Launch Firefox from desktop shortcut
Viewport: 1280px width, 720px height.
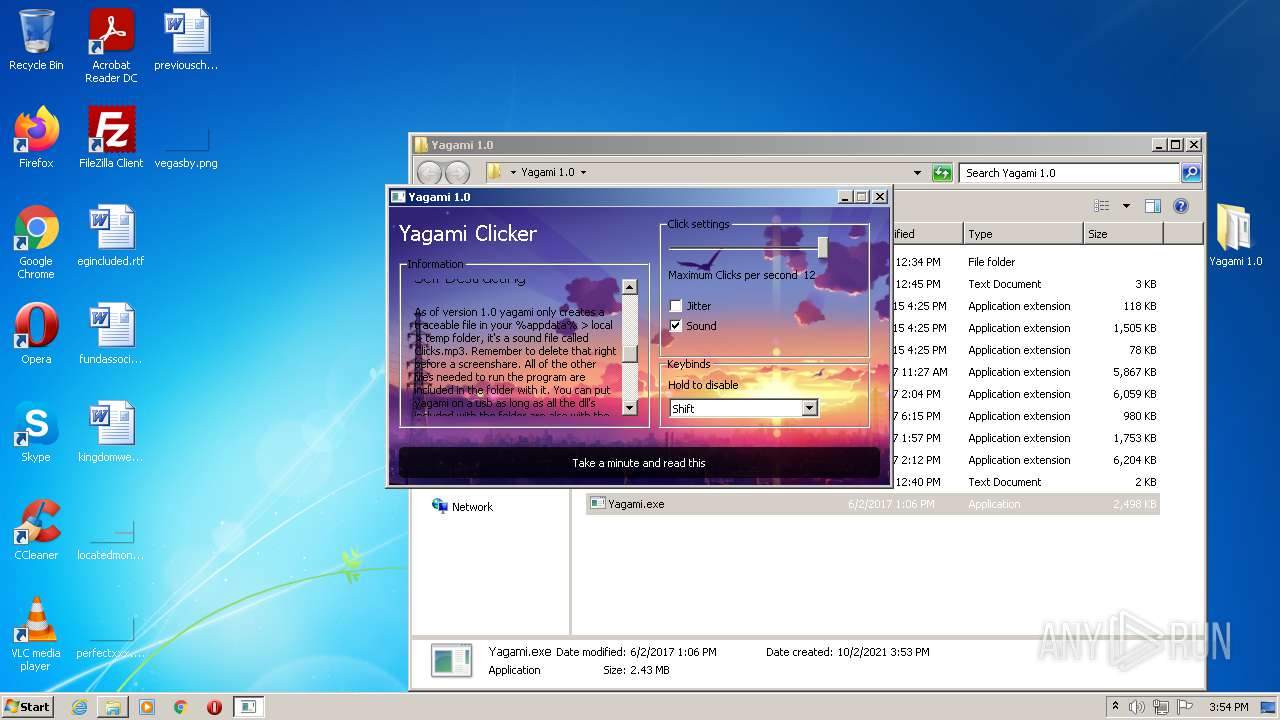coord(36,138)
